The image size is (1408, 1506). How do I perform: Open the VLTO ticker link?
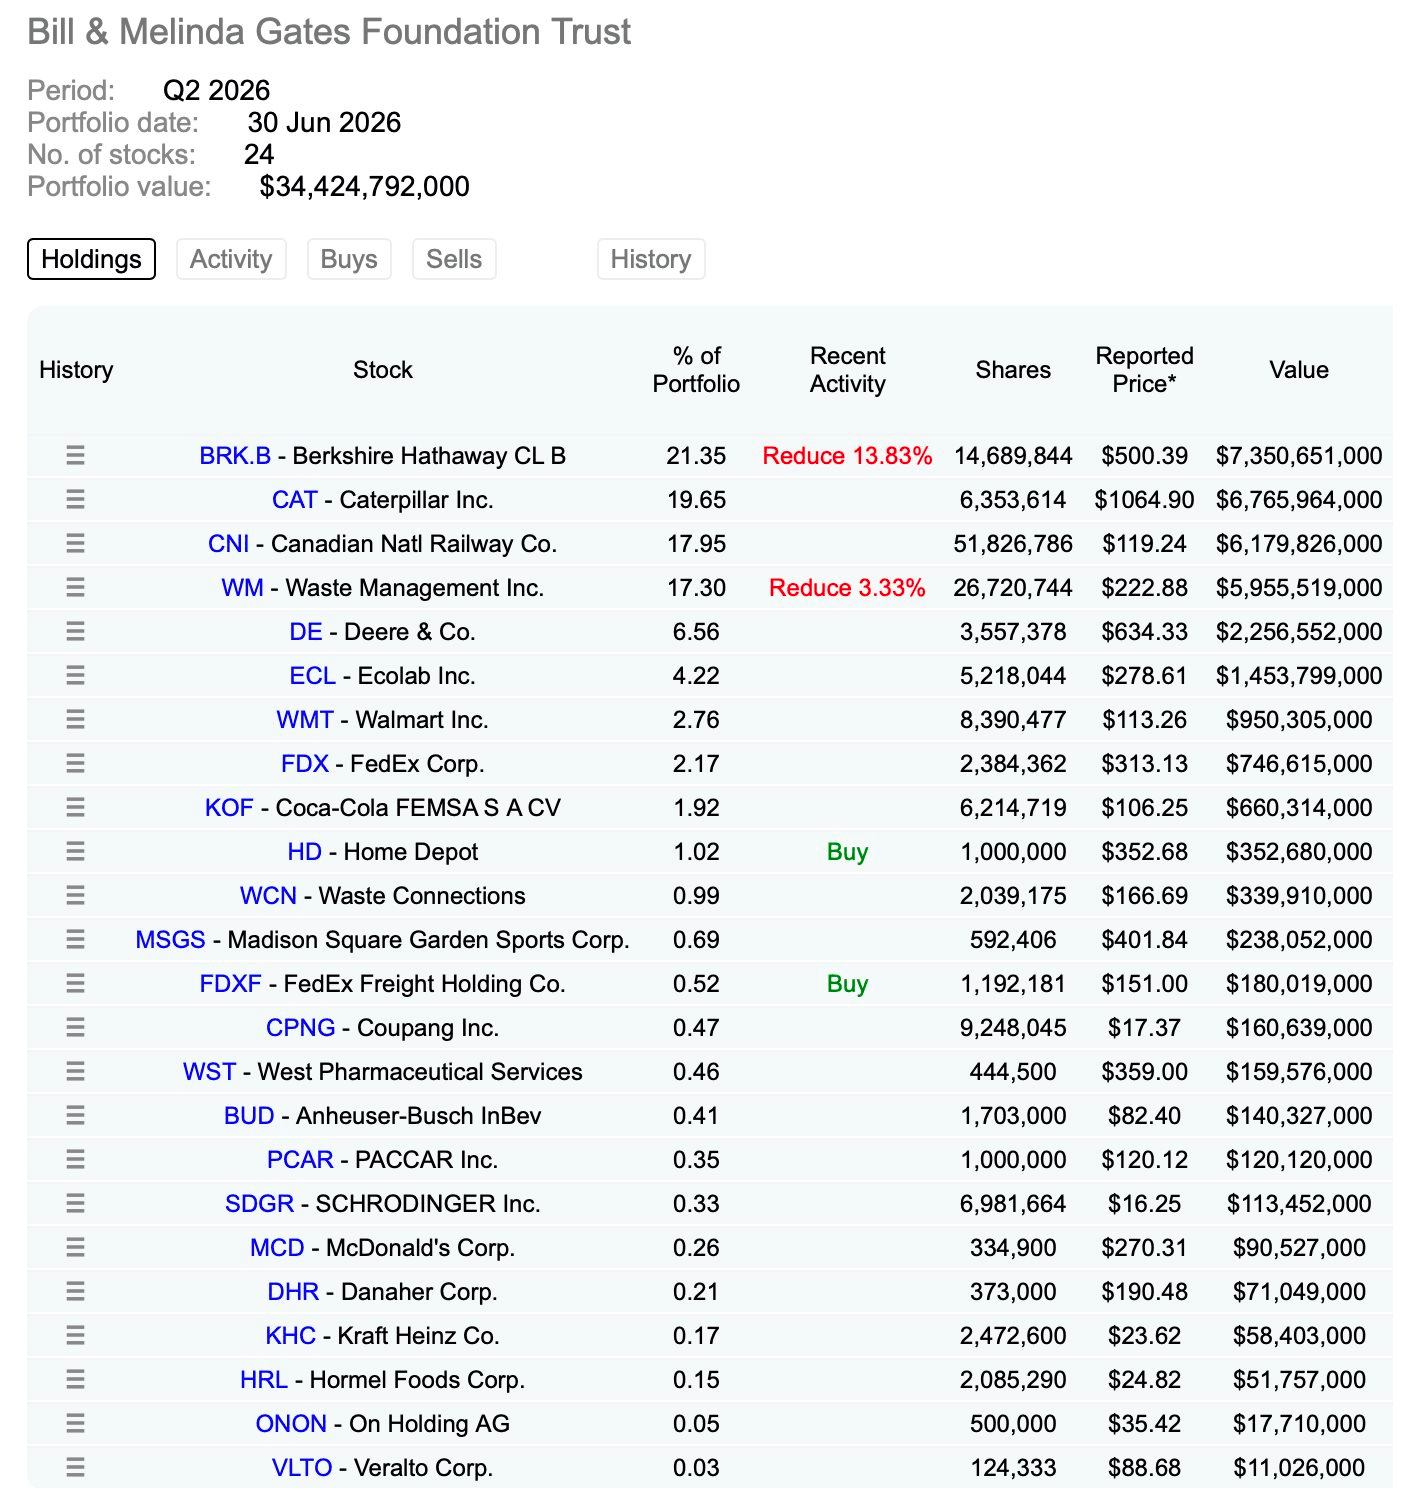[302, 1468]
